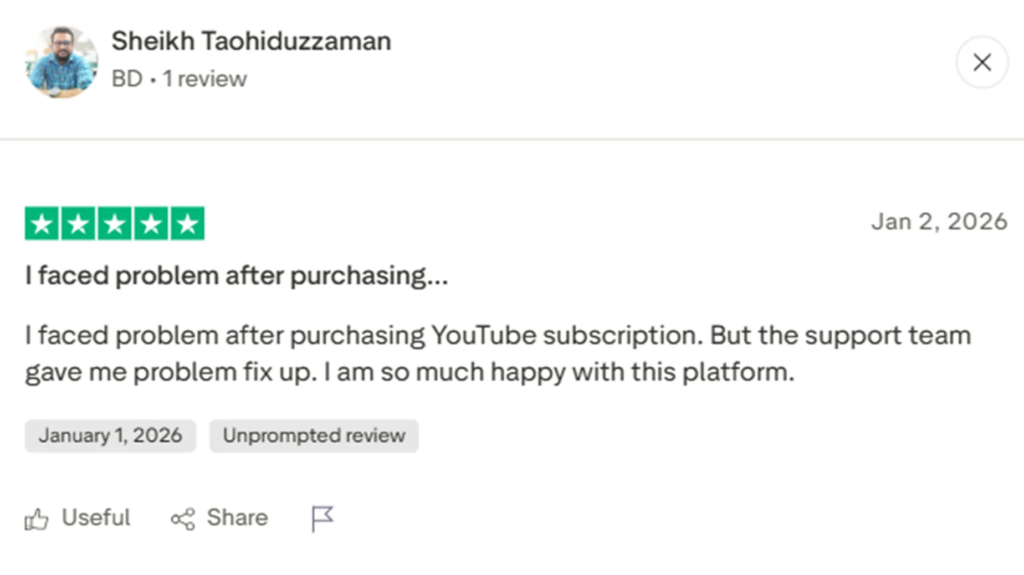The width and height of the screenshot is (1024, 575).
Task: Click the review body paragraph text
Action: 497,354
